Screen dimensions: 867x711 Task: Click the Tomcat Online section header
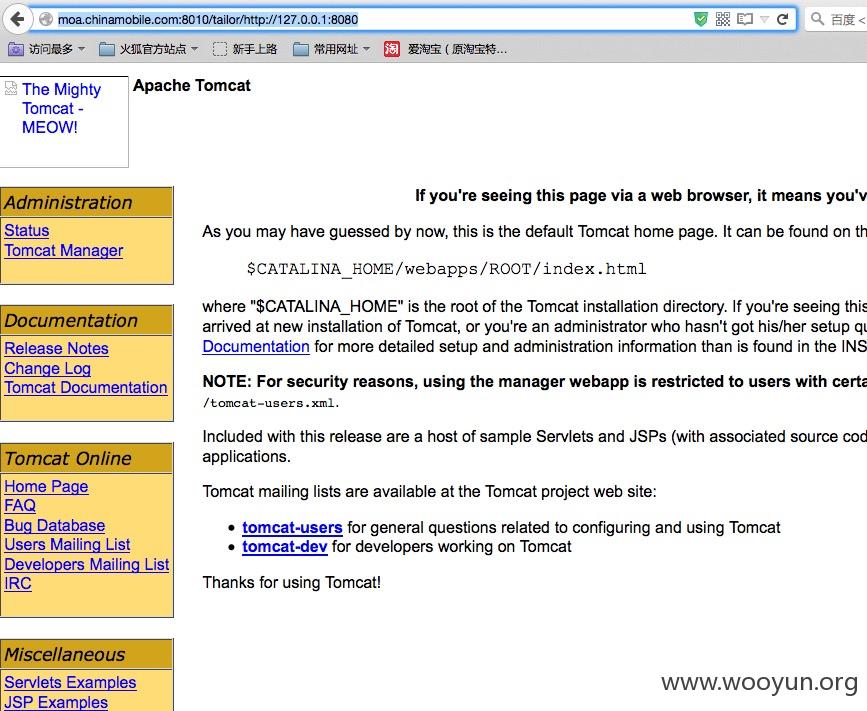tap(86, 458)
